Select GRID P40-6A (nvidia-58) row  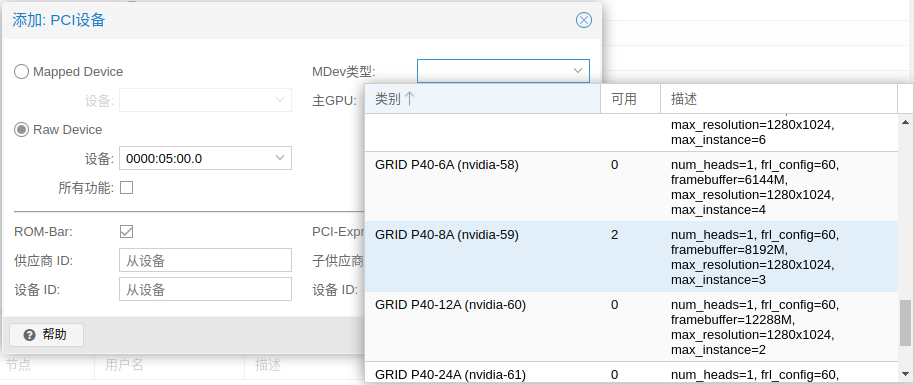[x=631, y=187]
